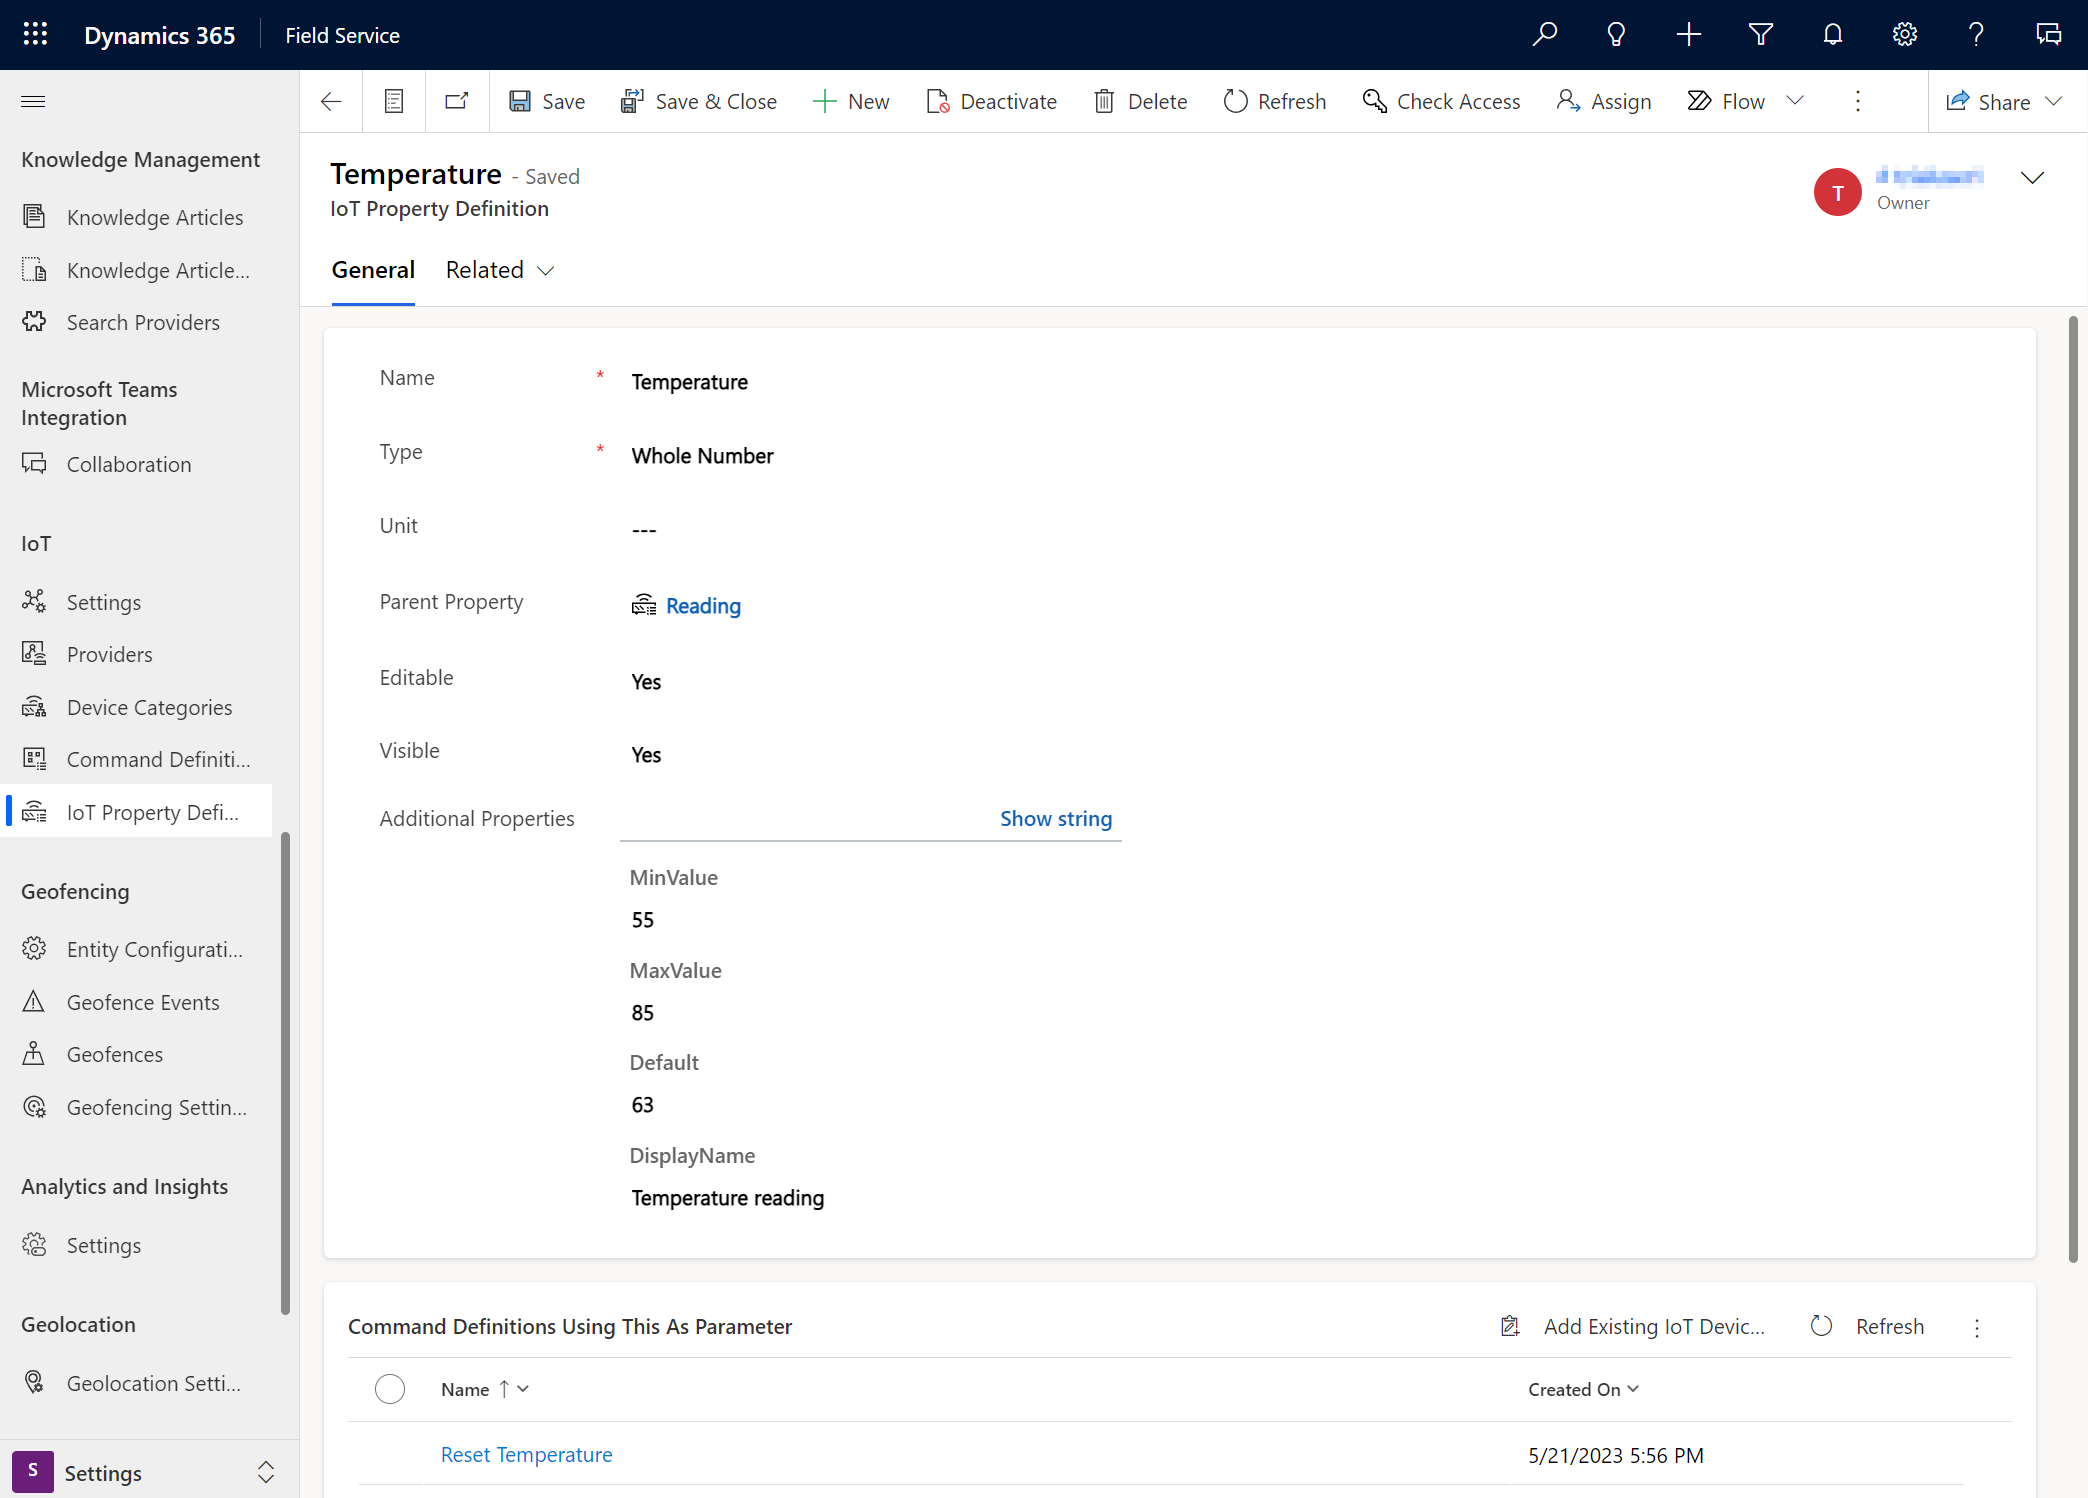Toggle the Additional Properties Show string
This screenshot has height=1498, width=2088.
tap(1055, 817)
